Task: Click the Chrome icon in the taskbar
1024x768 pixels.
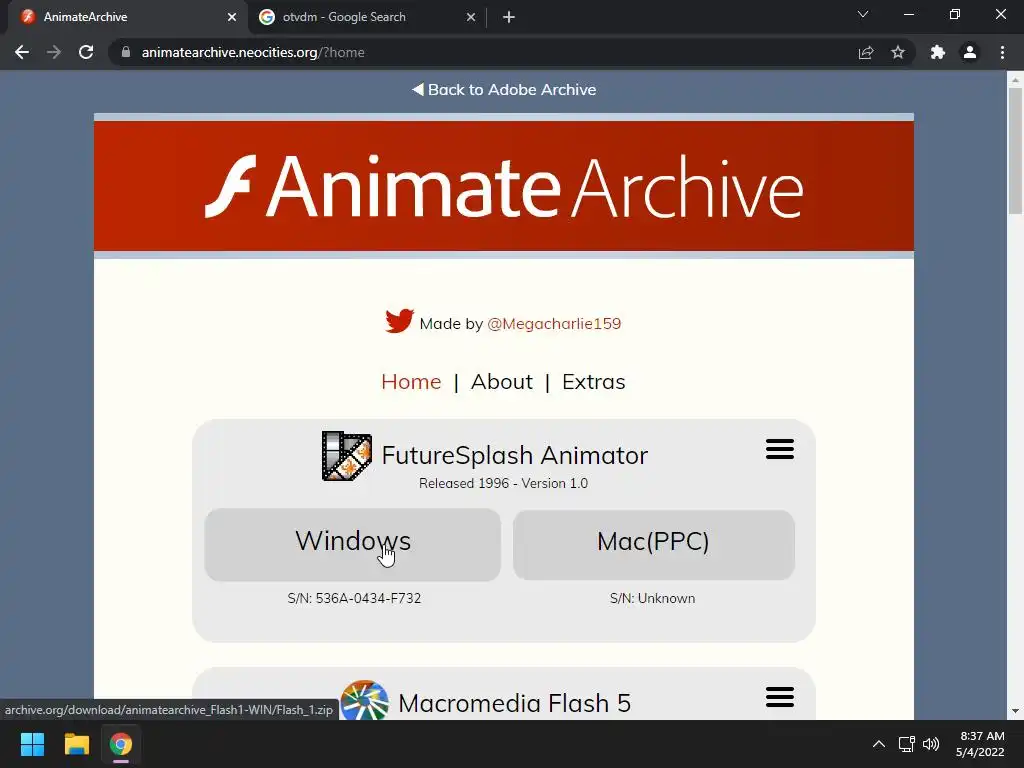Action: click(121, 744)
